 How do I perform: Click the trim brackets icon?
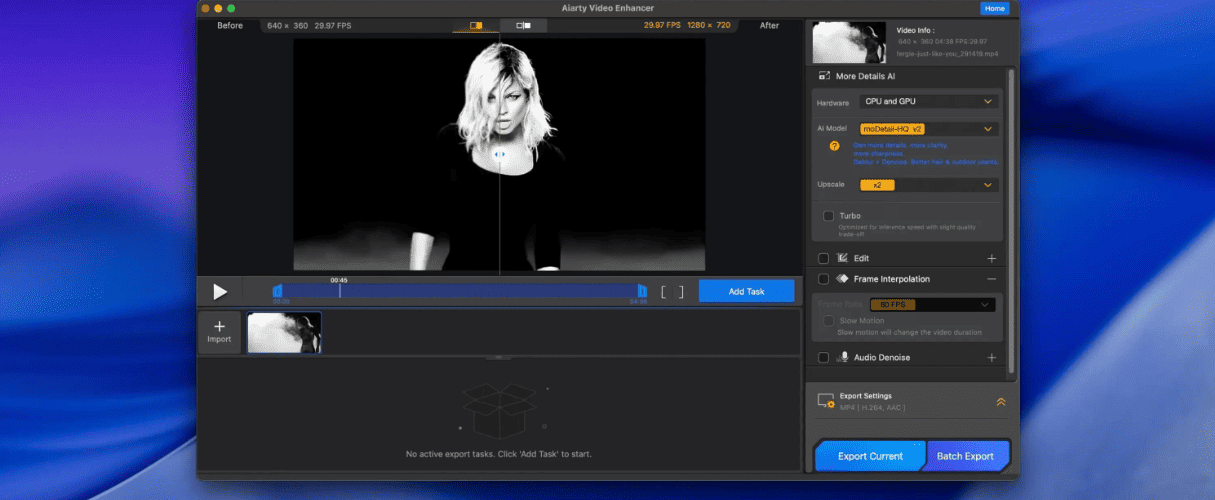[x=672, y=292]
